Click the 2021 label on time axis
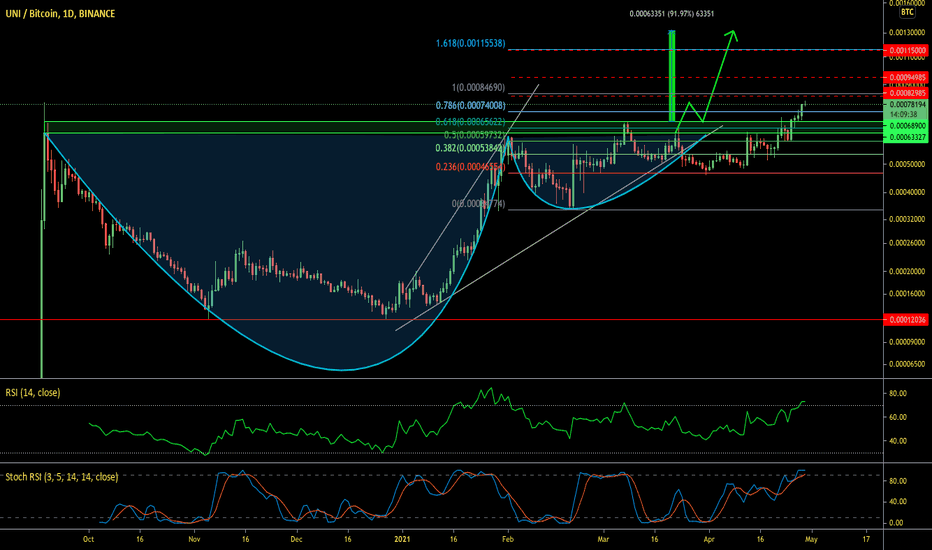The width and height of the screenshot is (932, 550). [x=402, y=539]
